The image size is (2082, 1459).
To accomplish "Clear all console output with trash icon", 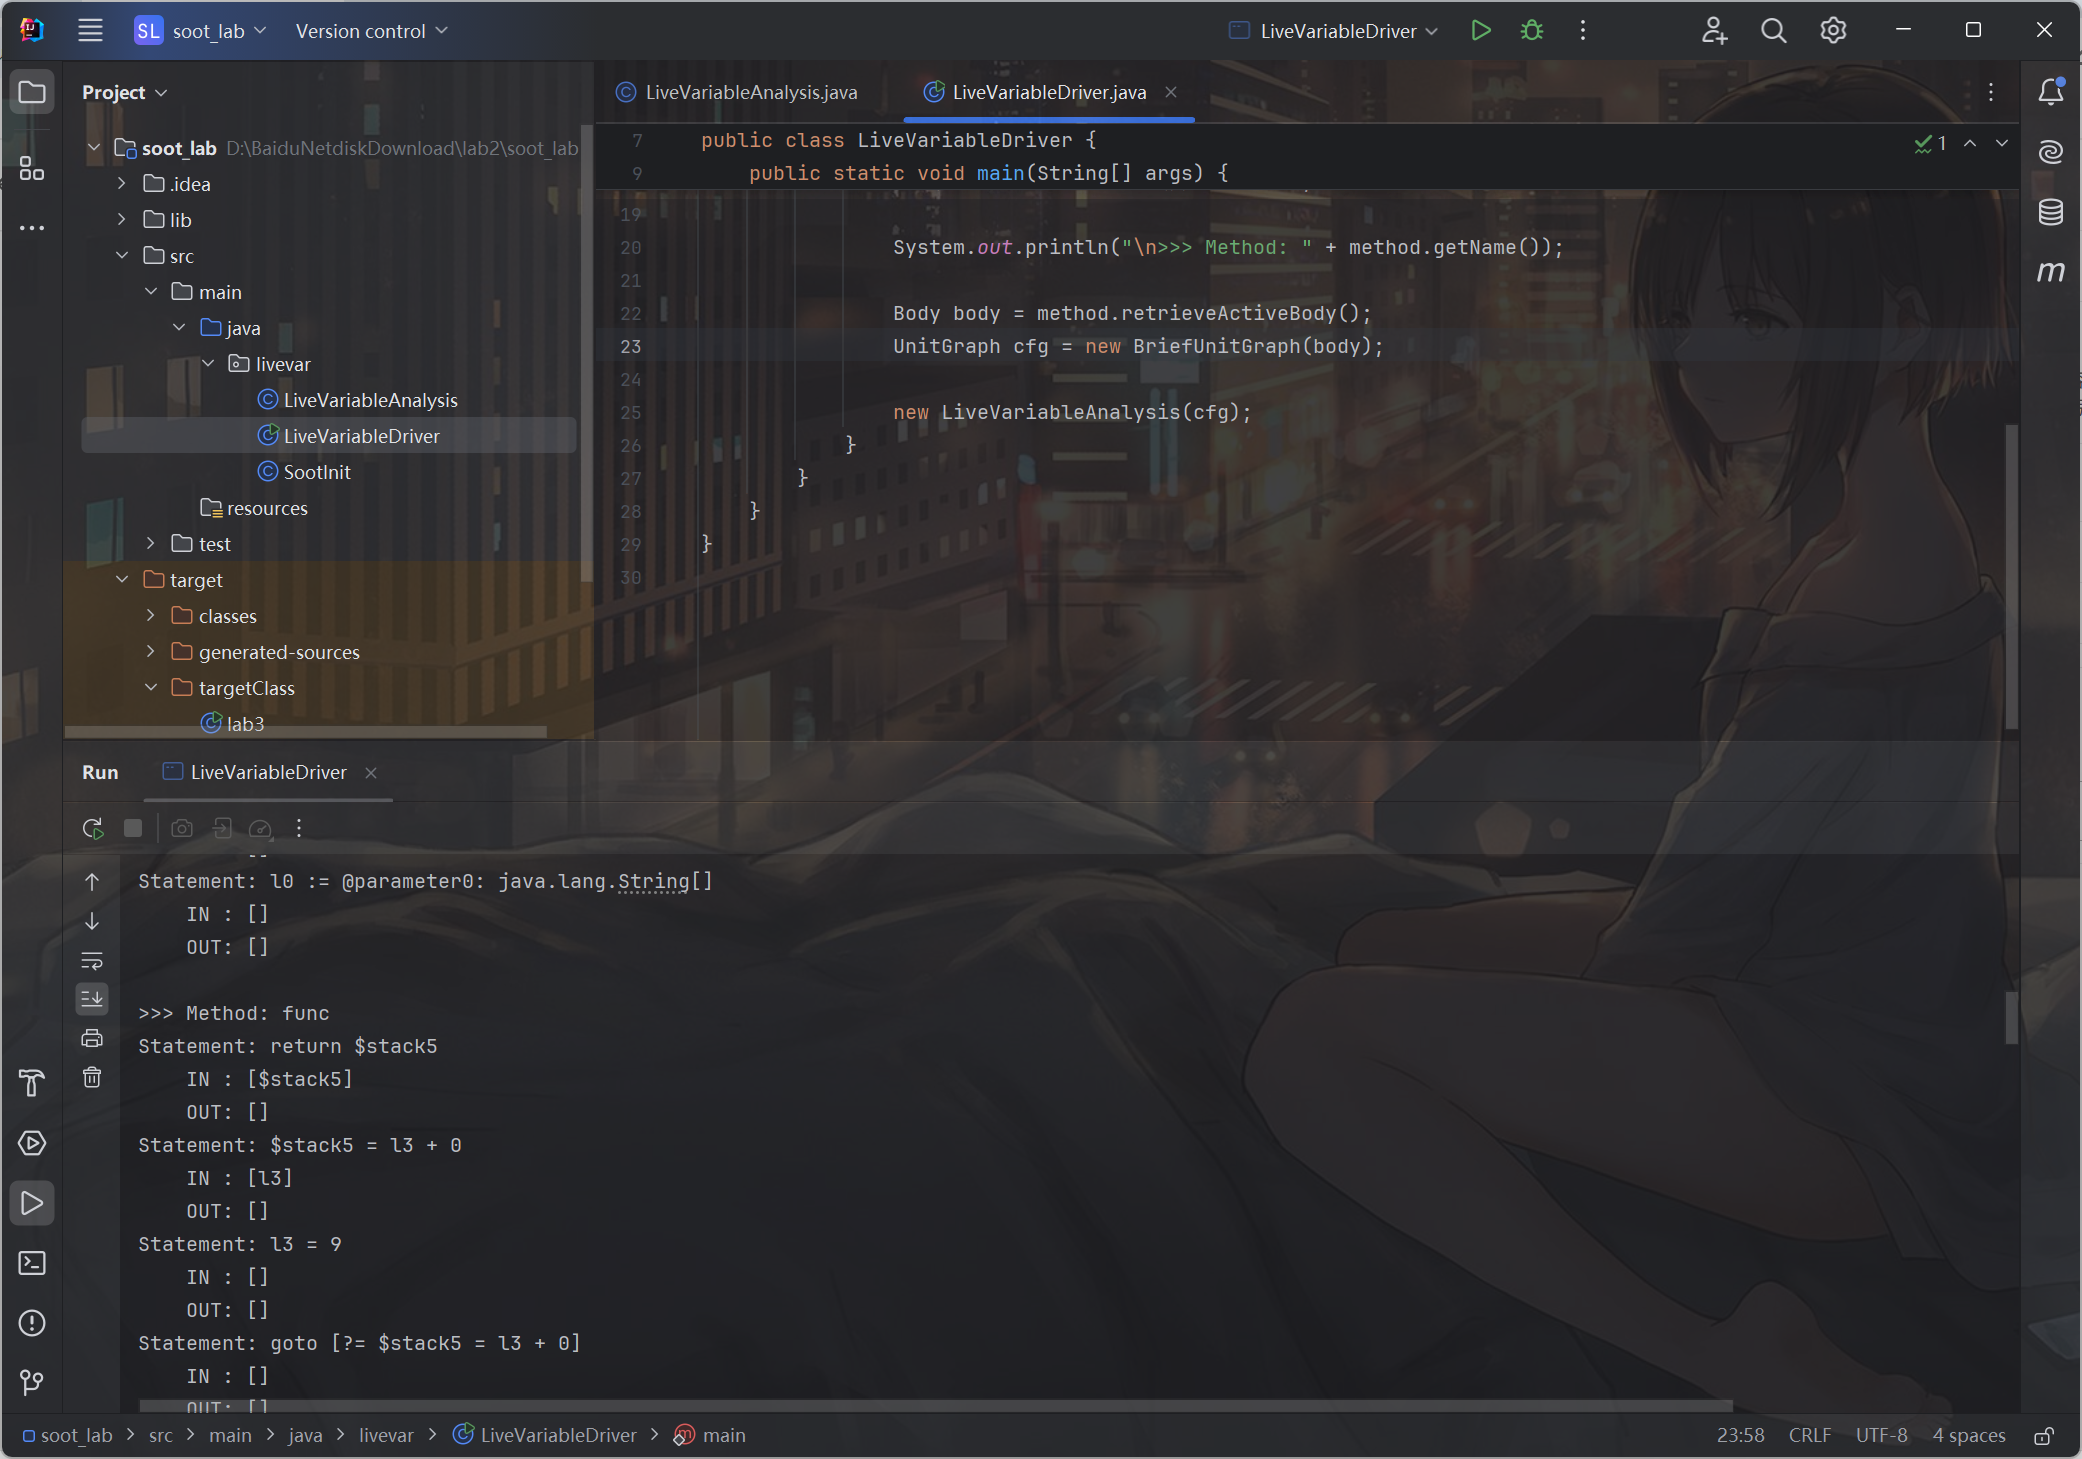I will [92, 1078].
